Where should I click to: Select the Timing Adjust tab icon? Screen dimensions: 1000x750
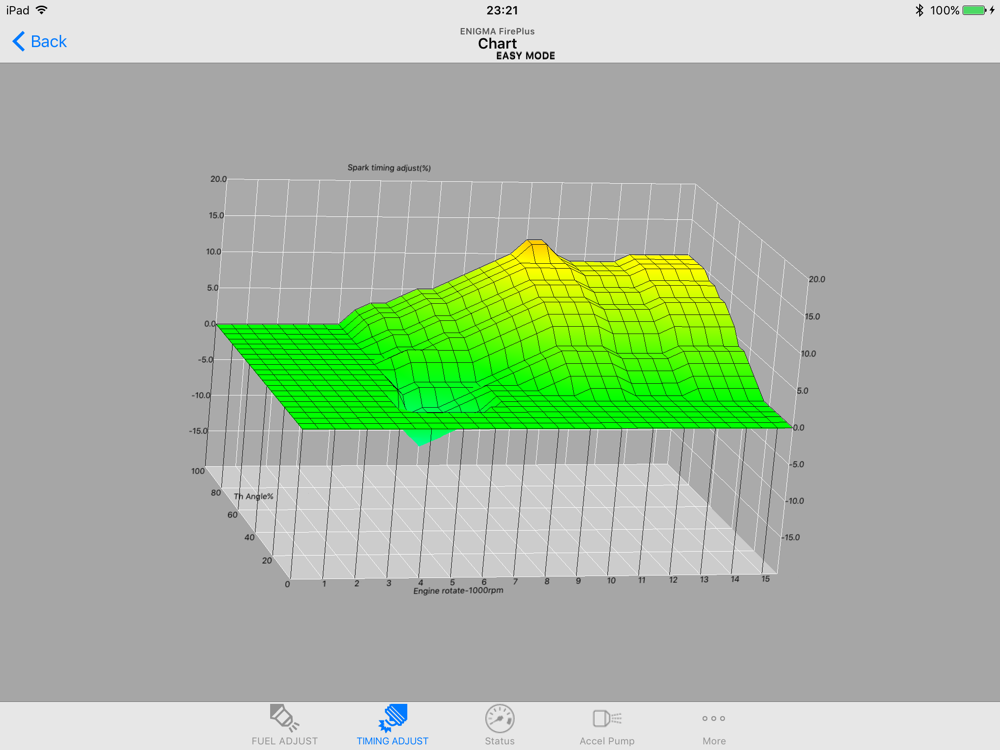click(x=393, y=717)
